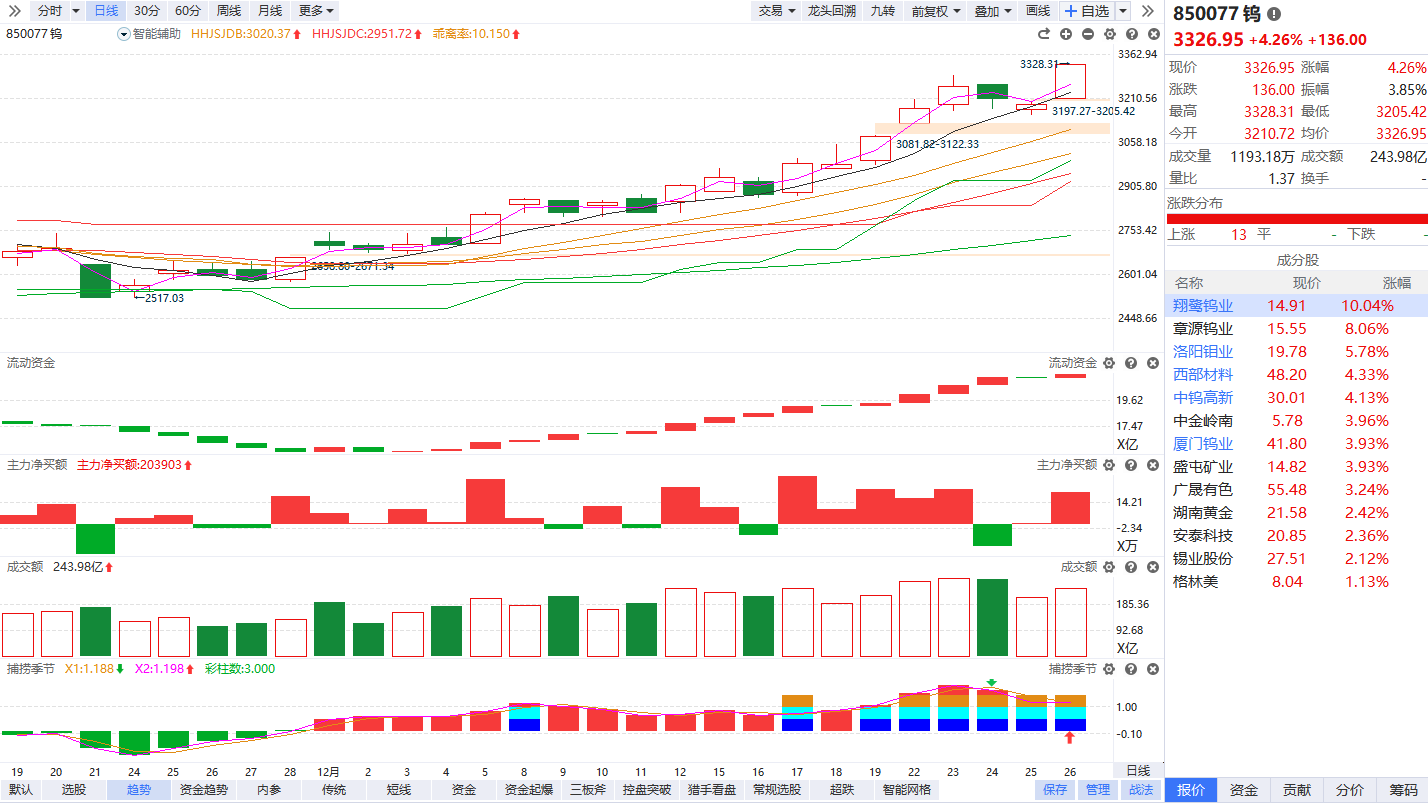The height and width of the screenshot is (803, 1428).
Task: Click the zoom-in plus icon on main chart
Action: coord(1067,34)
